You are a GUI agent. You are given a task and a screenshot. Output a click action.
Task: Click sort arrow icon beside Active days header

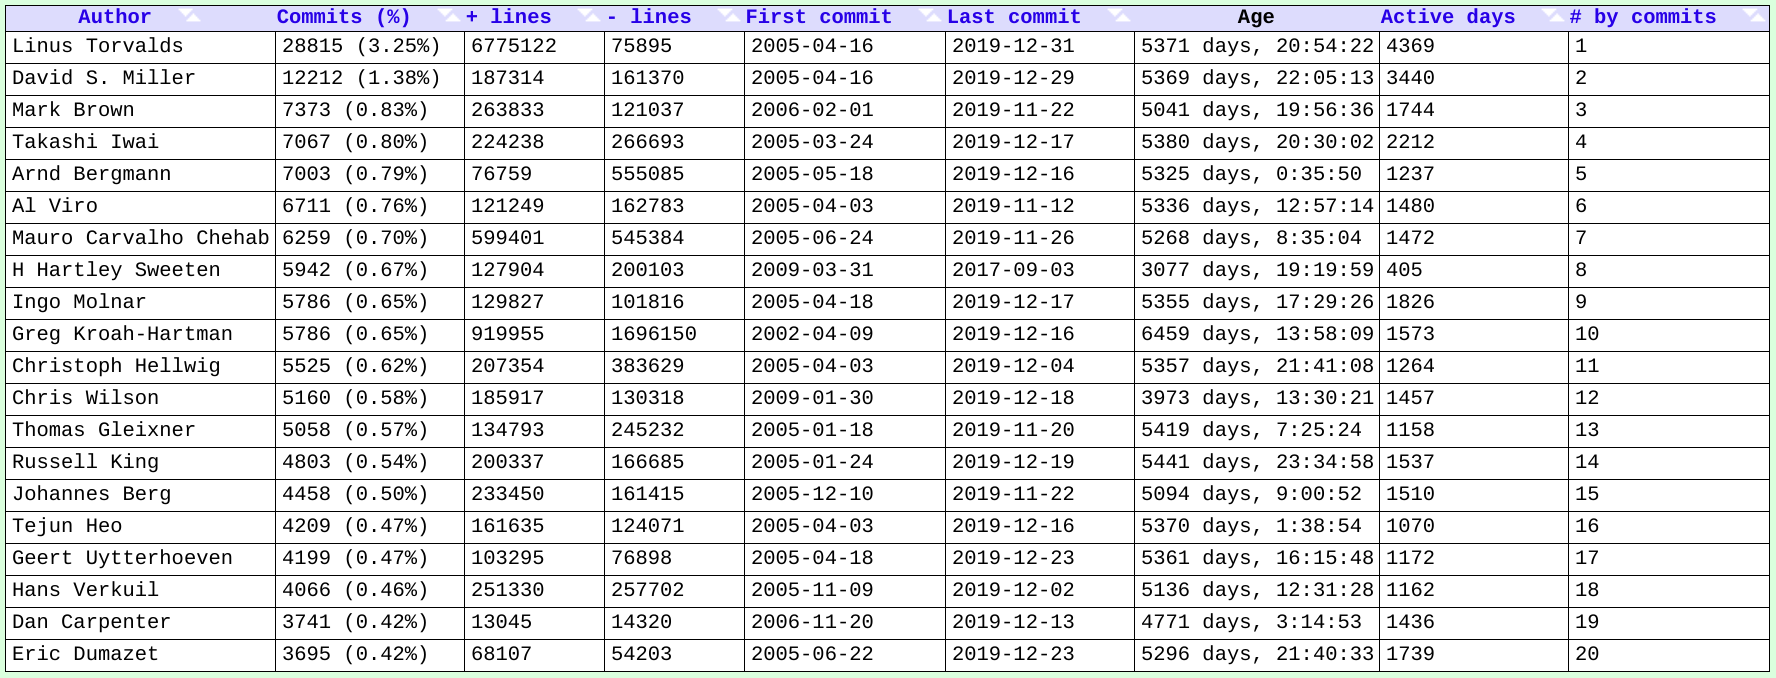pyautogui.click(x=1551, y=16)
